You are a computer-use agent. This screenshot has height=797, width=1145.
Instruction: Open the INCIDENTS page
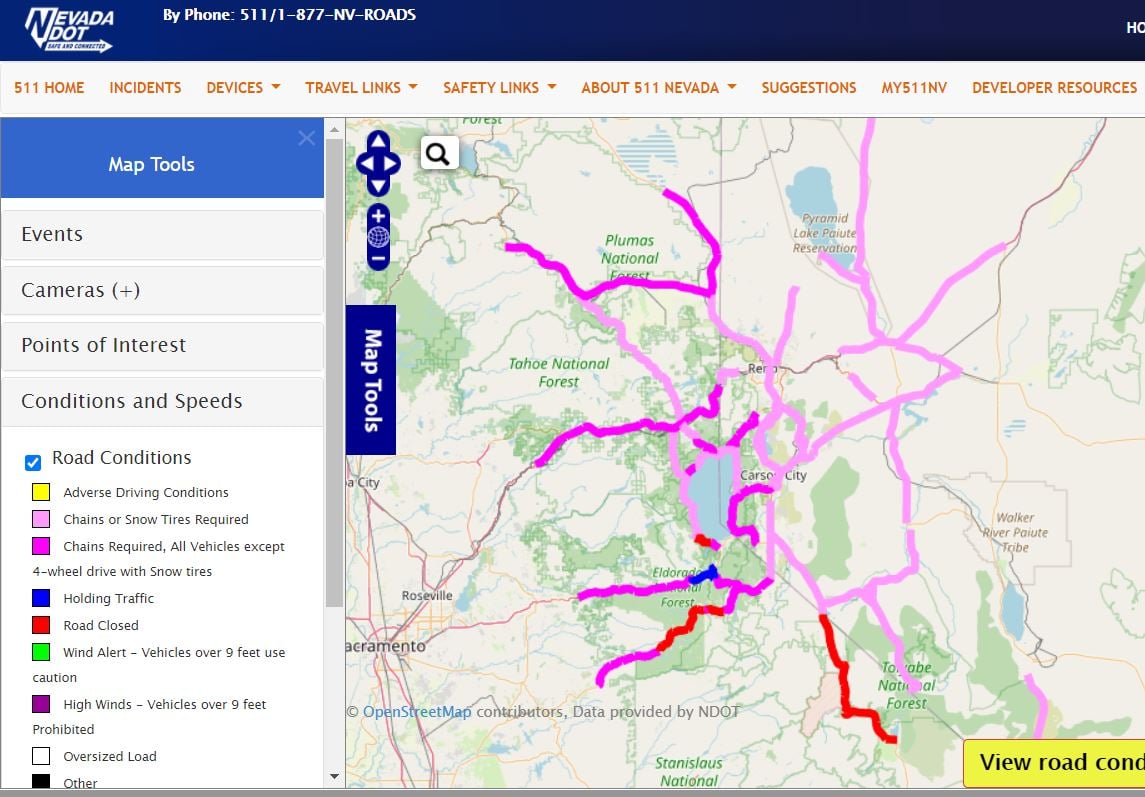point(145,88)
